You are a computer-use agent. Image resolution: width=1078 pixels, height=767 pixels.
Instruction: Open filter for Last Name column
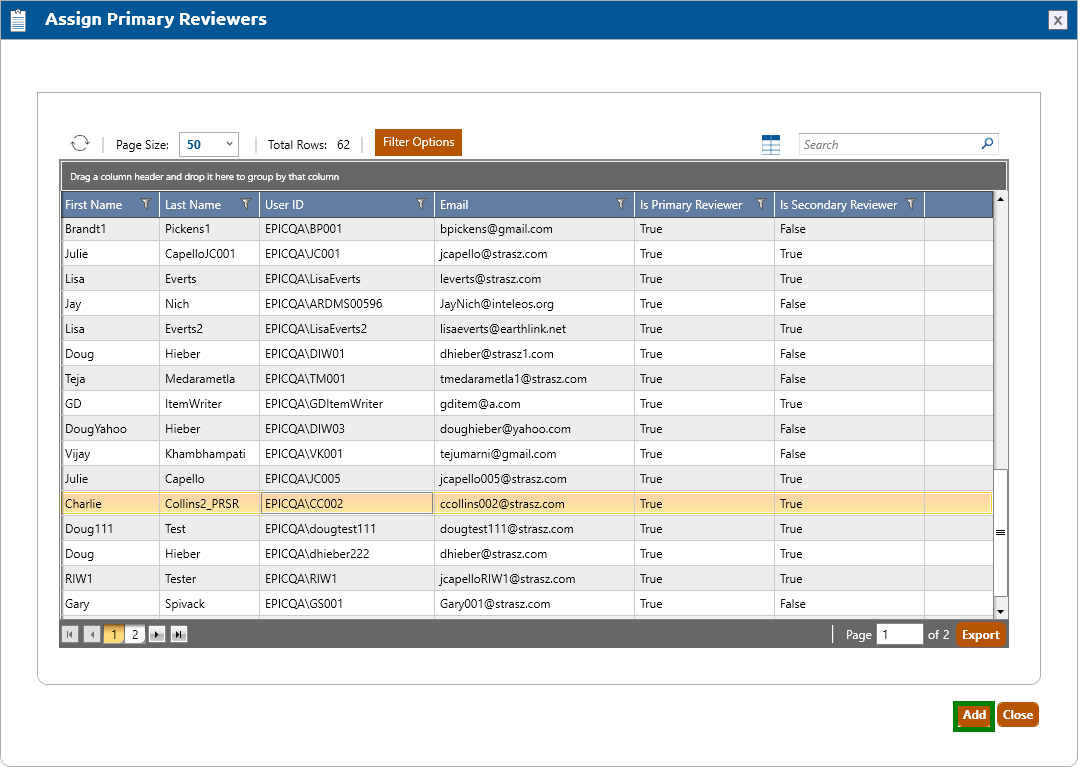pos(246,204)
